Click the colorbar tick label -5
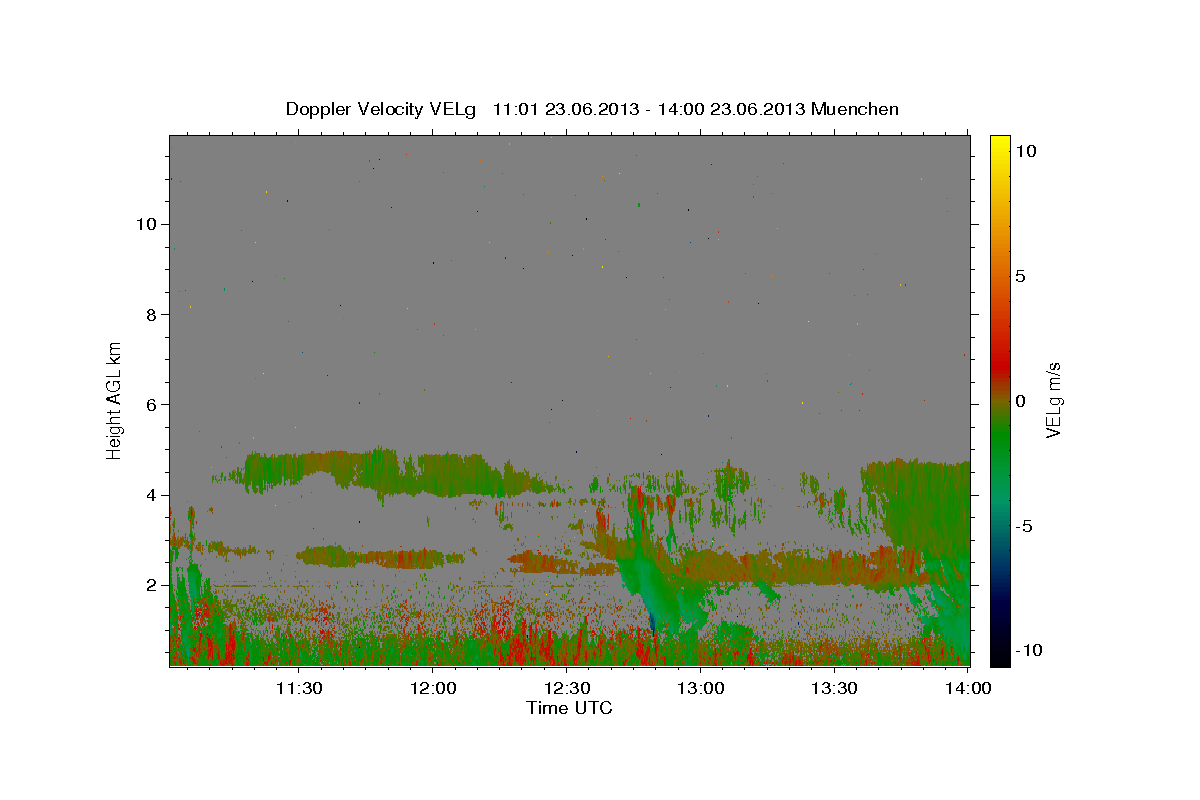The width and height of the screenshot is (1200, 800). (1025, 526)
